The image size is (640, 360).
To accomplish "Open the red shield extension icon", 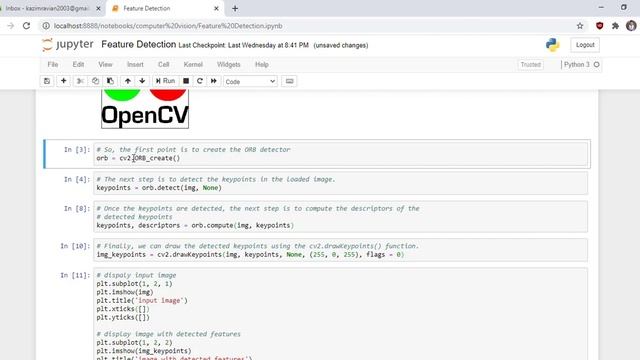I will pos(599,26).
